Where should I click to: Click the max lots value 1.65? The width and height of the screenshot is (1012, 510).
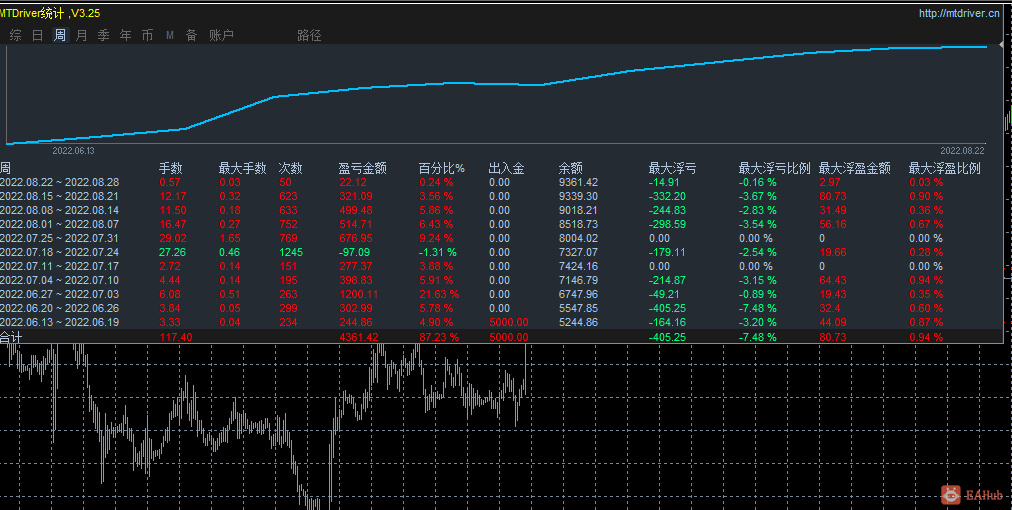coord(230,238)
